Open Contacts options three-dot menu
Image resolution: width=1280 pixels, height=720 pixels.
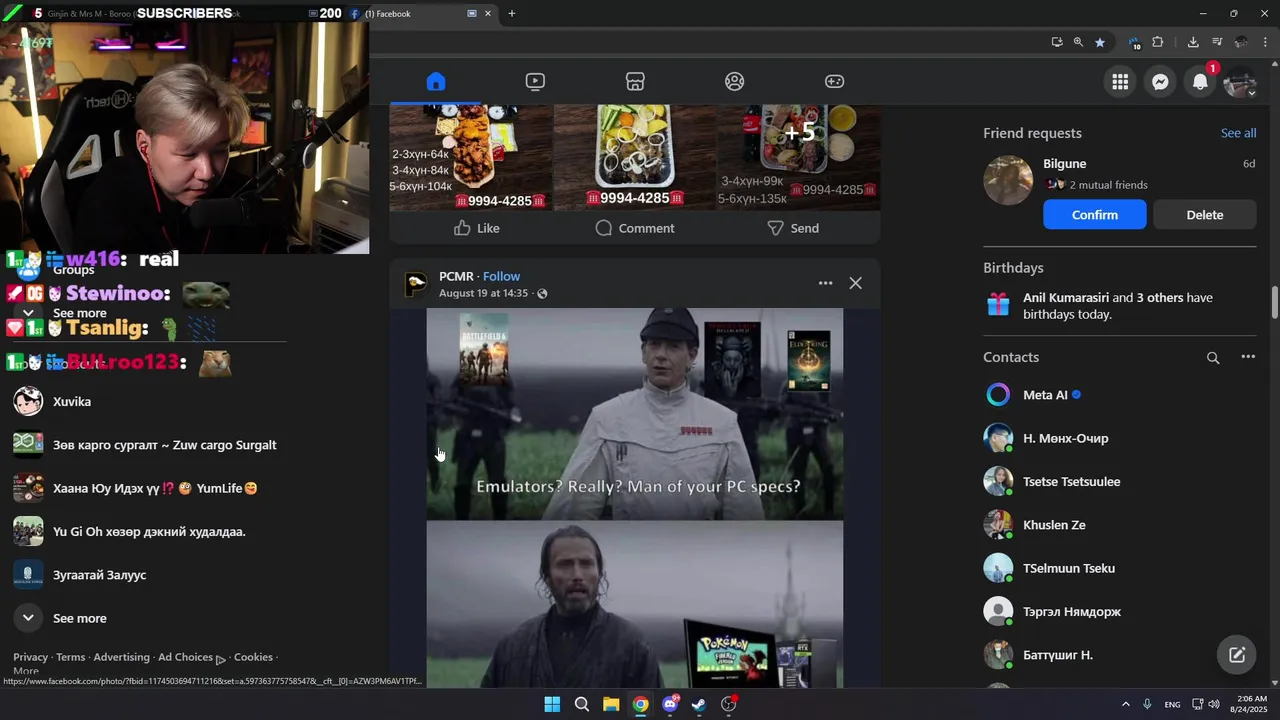pos(1248,357)
